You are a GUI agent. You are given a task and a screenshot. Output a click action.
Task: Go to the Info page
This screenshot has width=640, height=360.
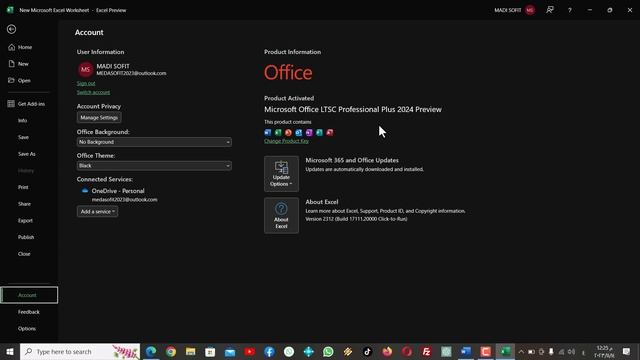point(22,120)
